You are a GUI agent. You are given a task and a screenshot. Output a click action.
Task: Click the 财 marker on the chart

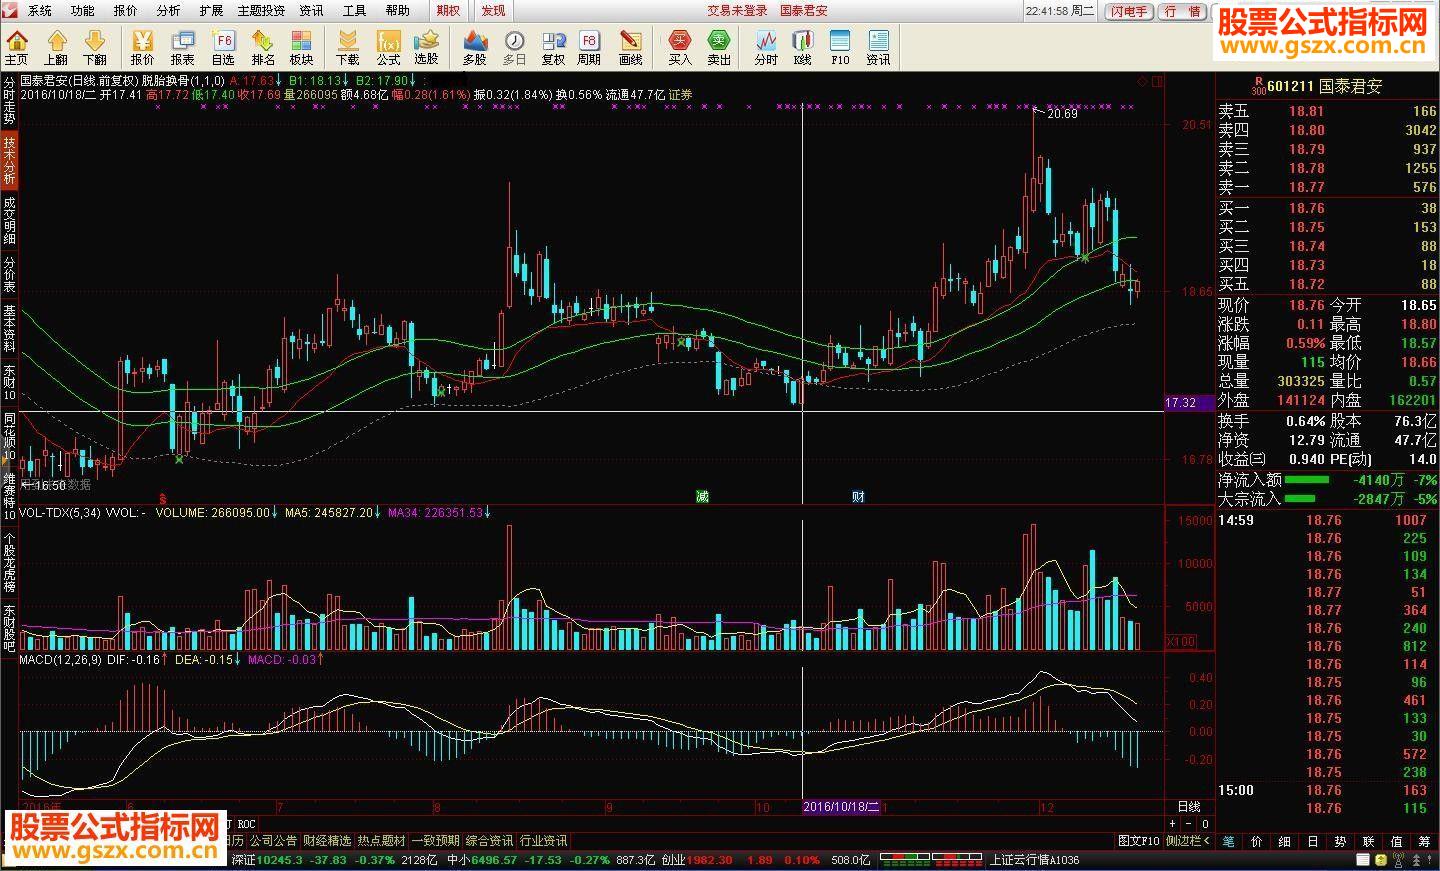(x=858, y=496)
